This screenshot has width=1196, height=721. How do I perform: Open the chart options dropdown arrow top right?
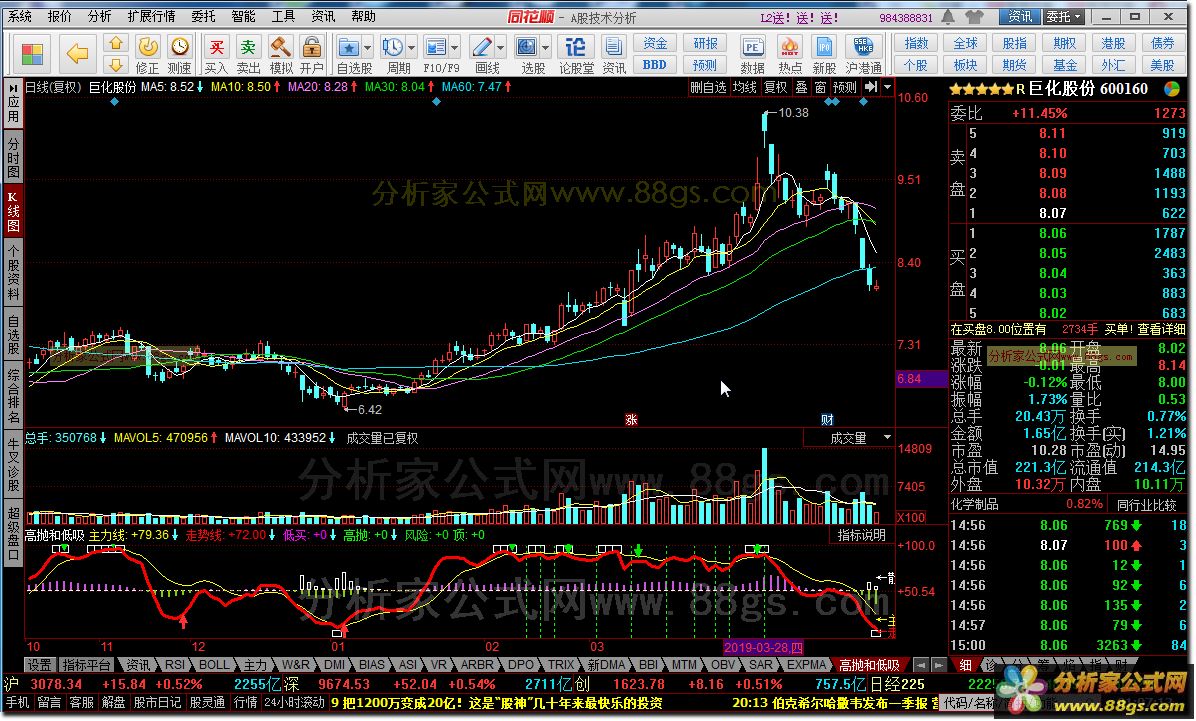point(887,88)
